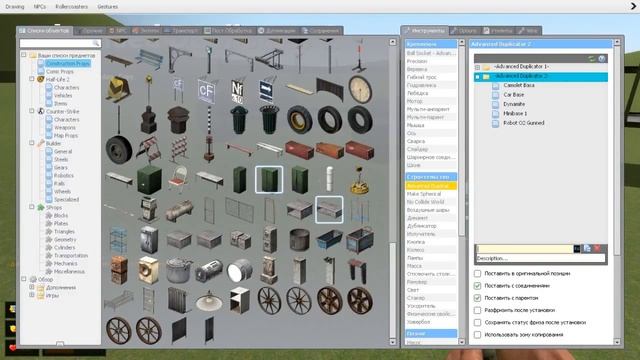Click the Description text field
Screen dimensions: 640x360
tap(540, 258)
